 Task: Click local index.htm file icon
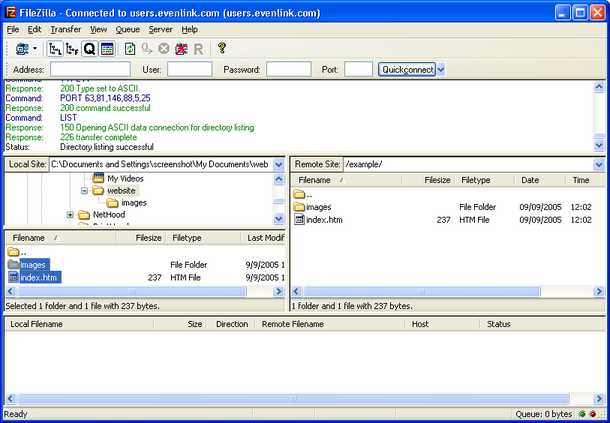(13, 277)
